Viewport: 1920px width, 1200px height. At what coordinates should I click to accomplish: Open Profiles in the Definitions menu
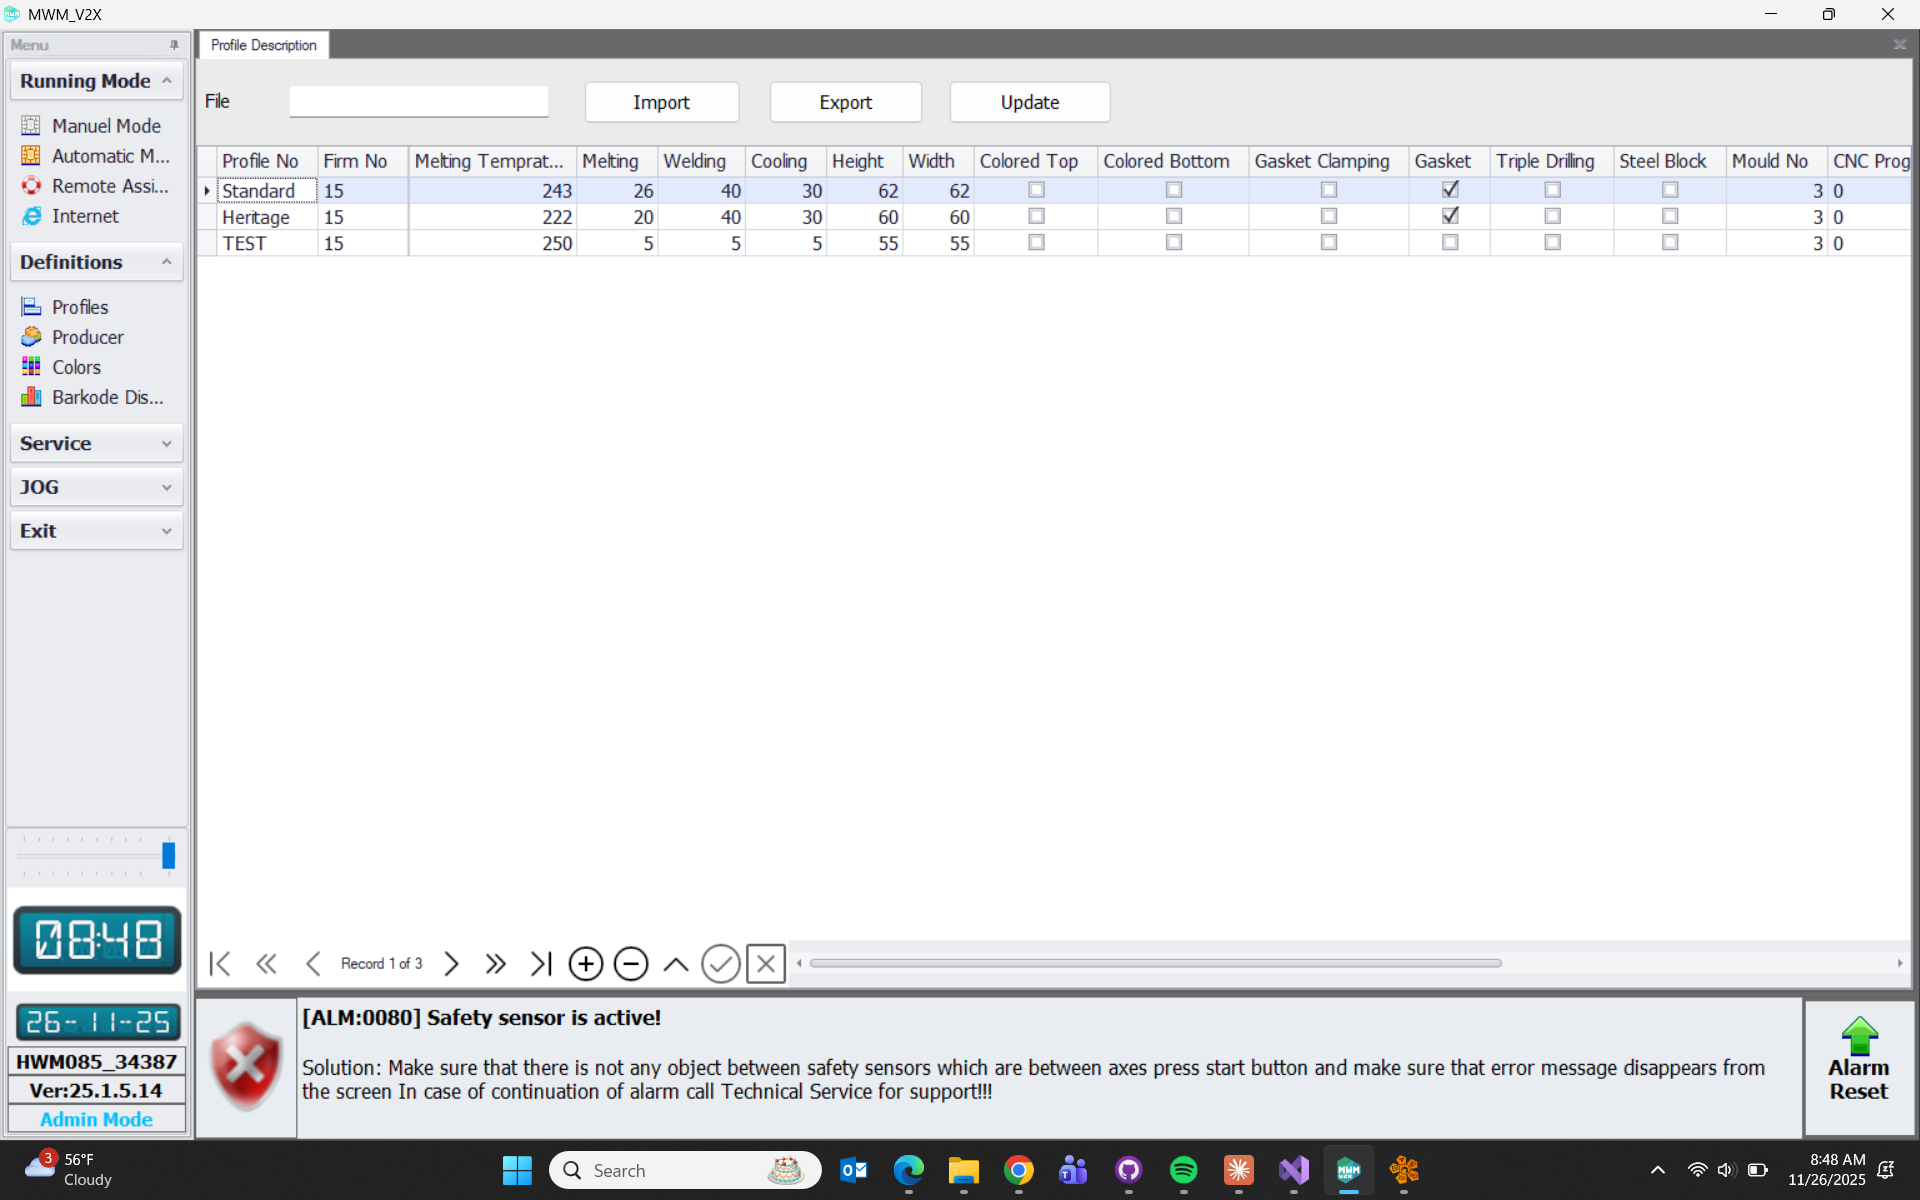80,307
